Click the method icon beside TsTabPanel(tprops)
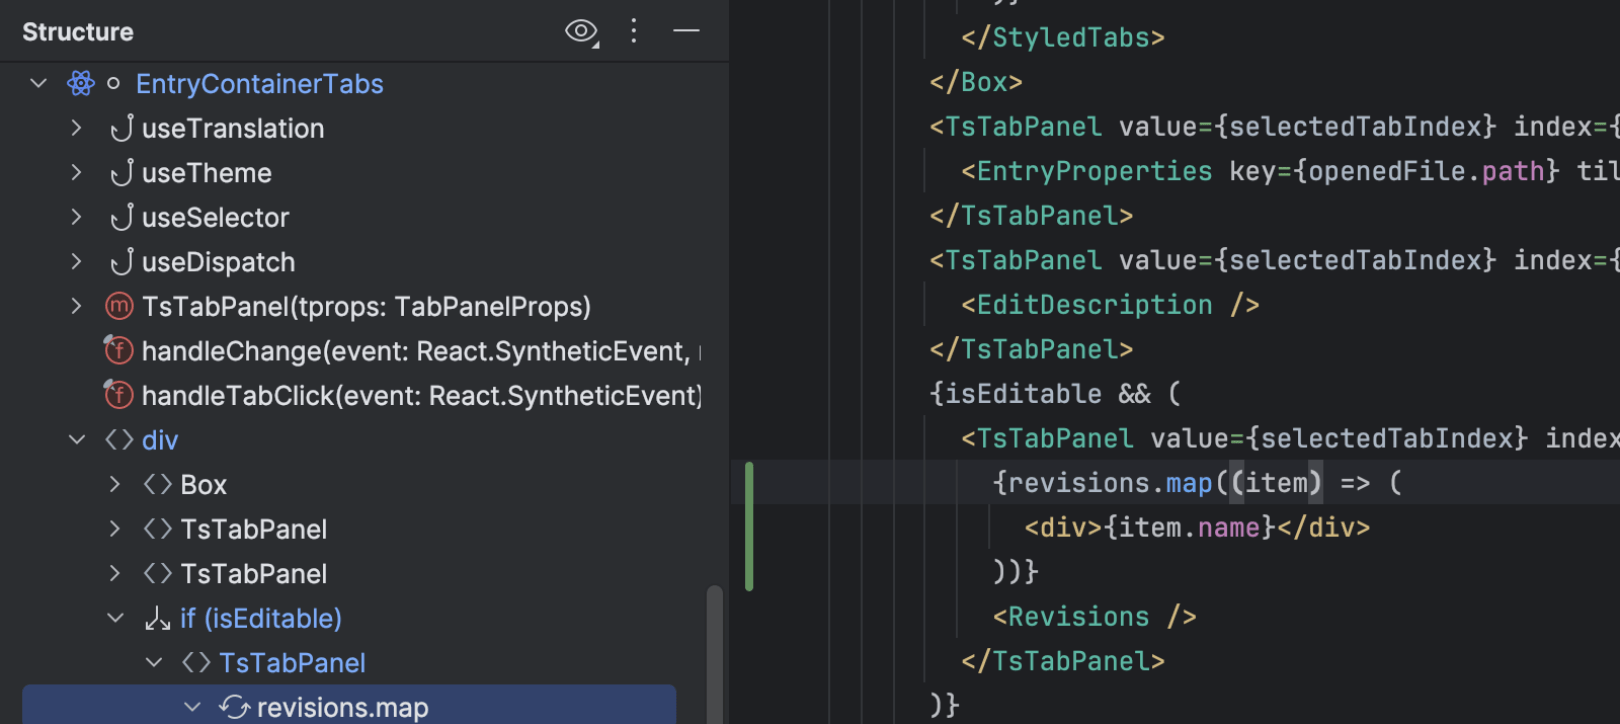Screen dimensions: 1620x724 tap(119, 306)
